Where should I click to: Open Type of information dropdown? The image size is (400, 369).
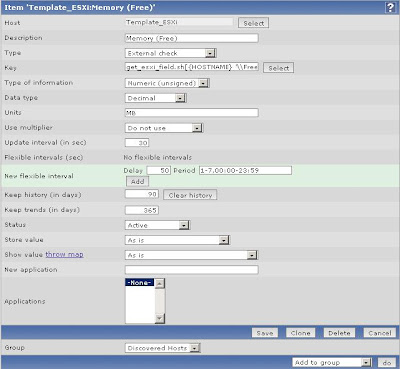point(167,83)
